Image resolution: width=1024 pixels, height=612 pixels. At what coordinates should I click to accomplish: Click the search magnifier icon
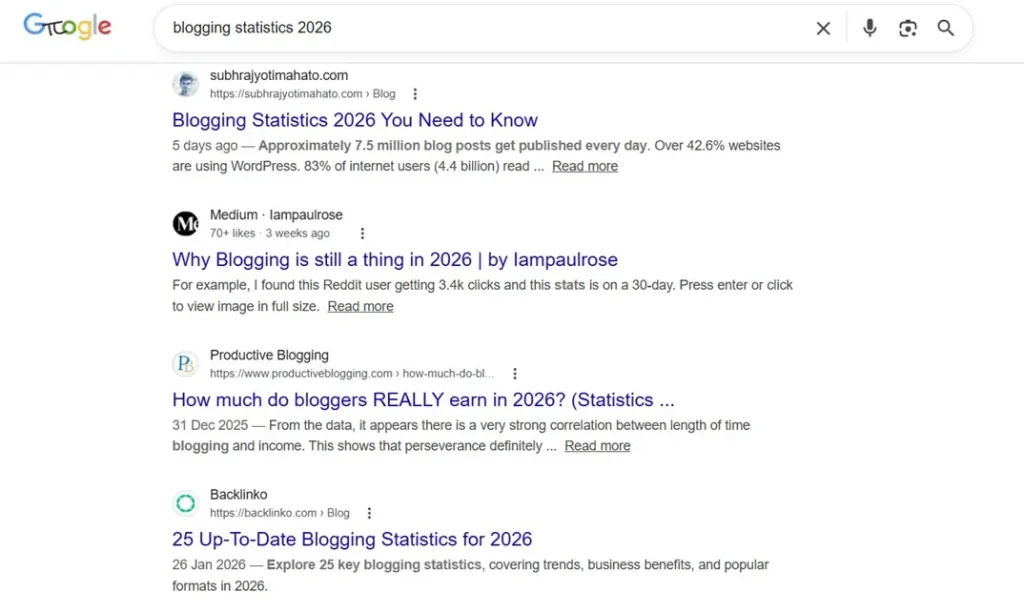pyautogui.click(x=945, y=28)
